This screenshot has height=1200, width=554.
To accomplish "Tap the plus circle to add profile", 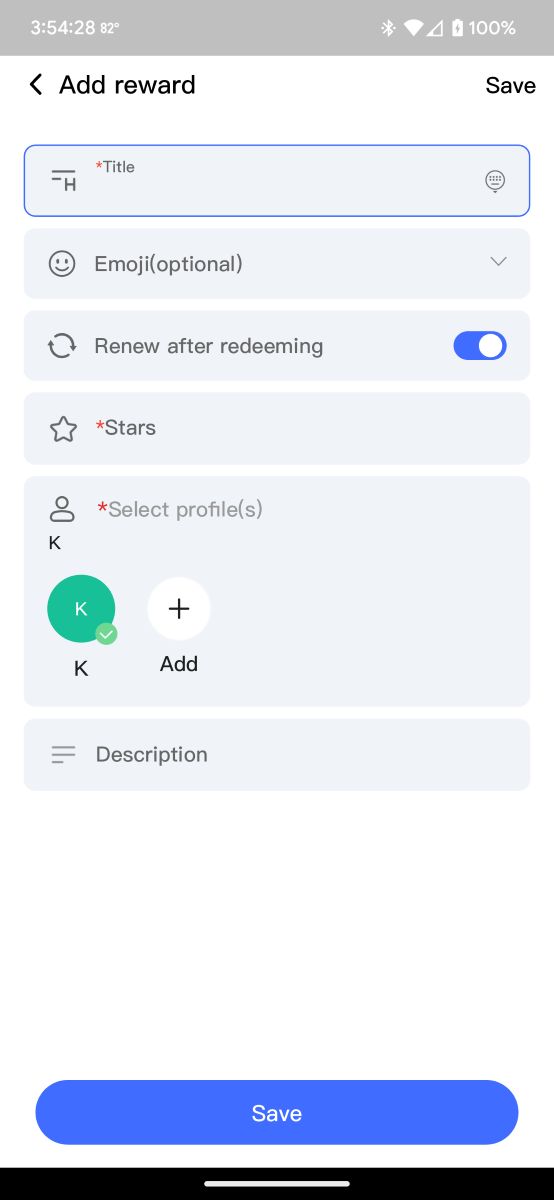I will coord(179,609).
